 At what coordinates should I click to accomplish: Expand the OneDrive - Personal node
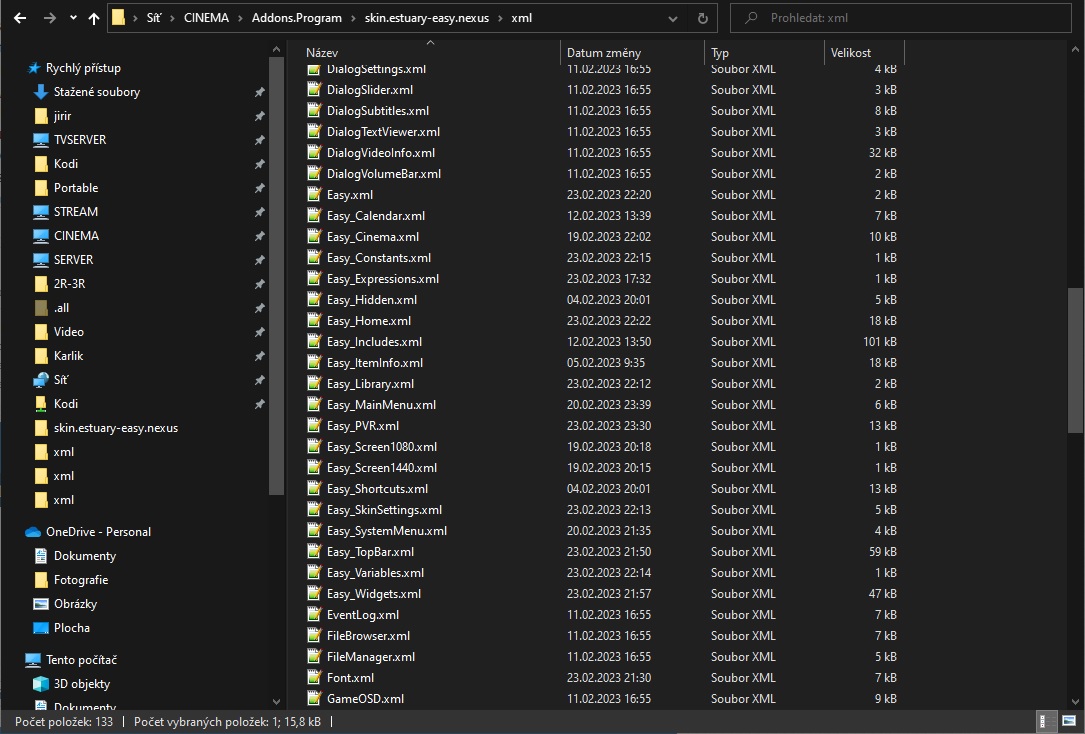tap(14, 532)
